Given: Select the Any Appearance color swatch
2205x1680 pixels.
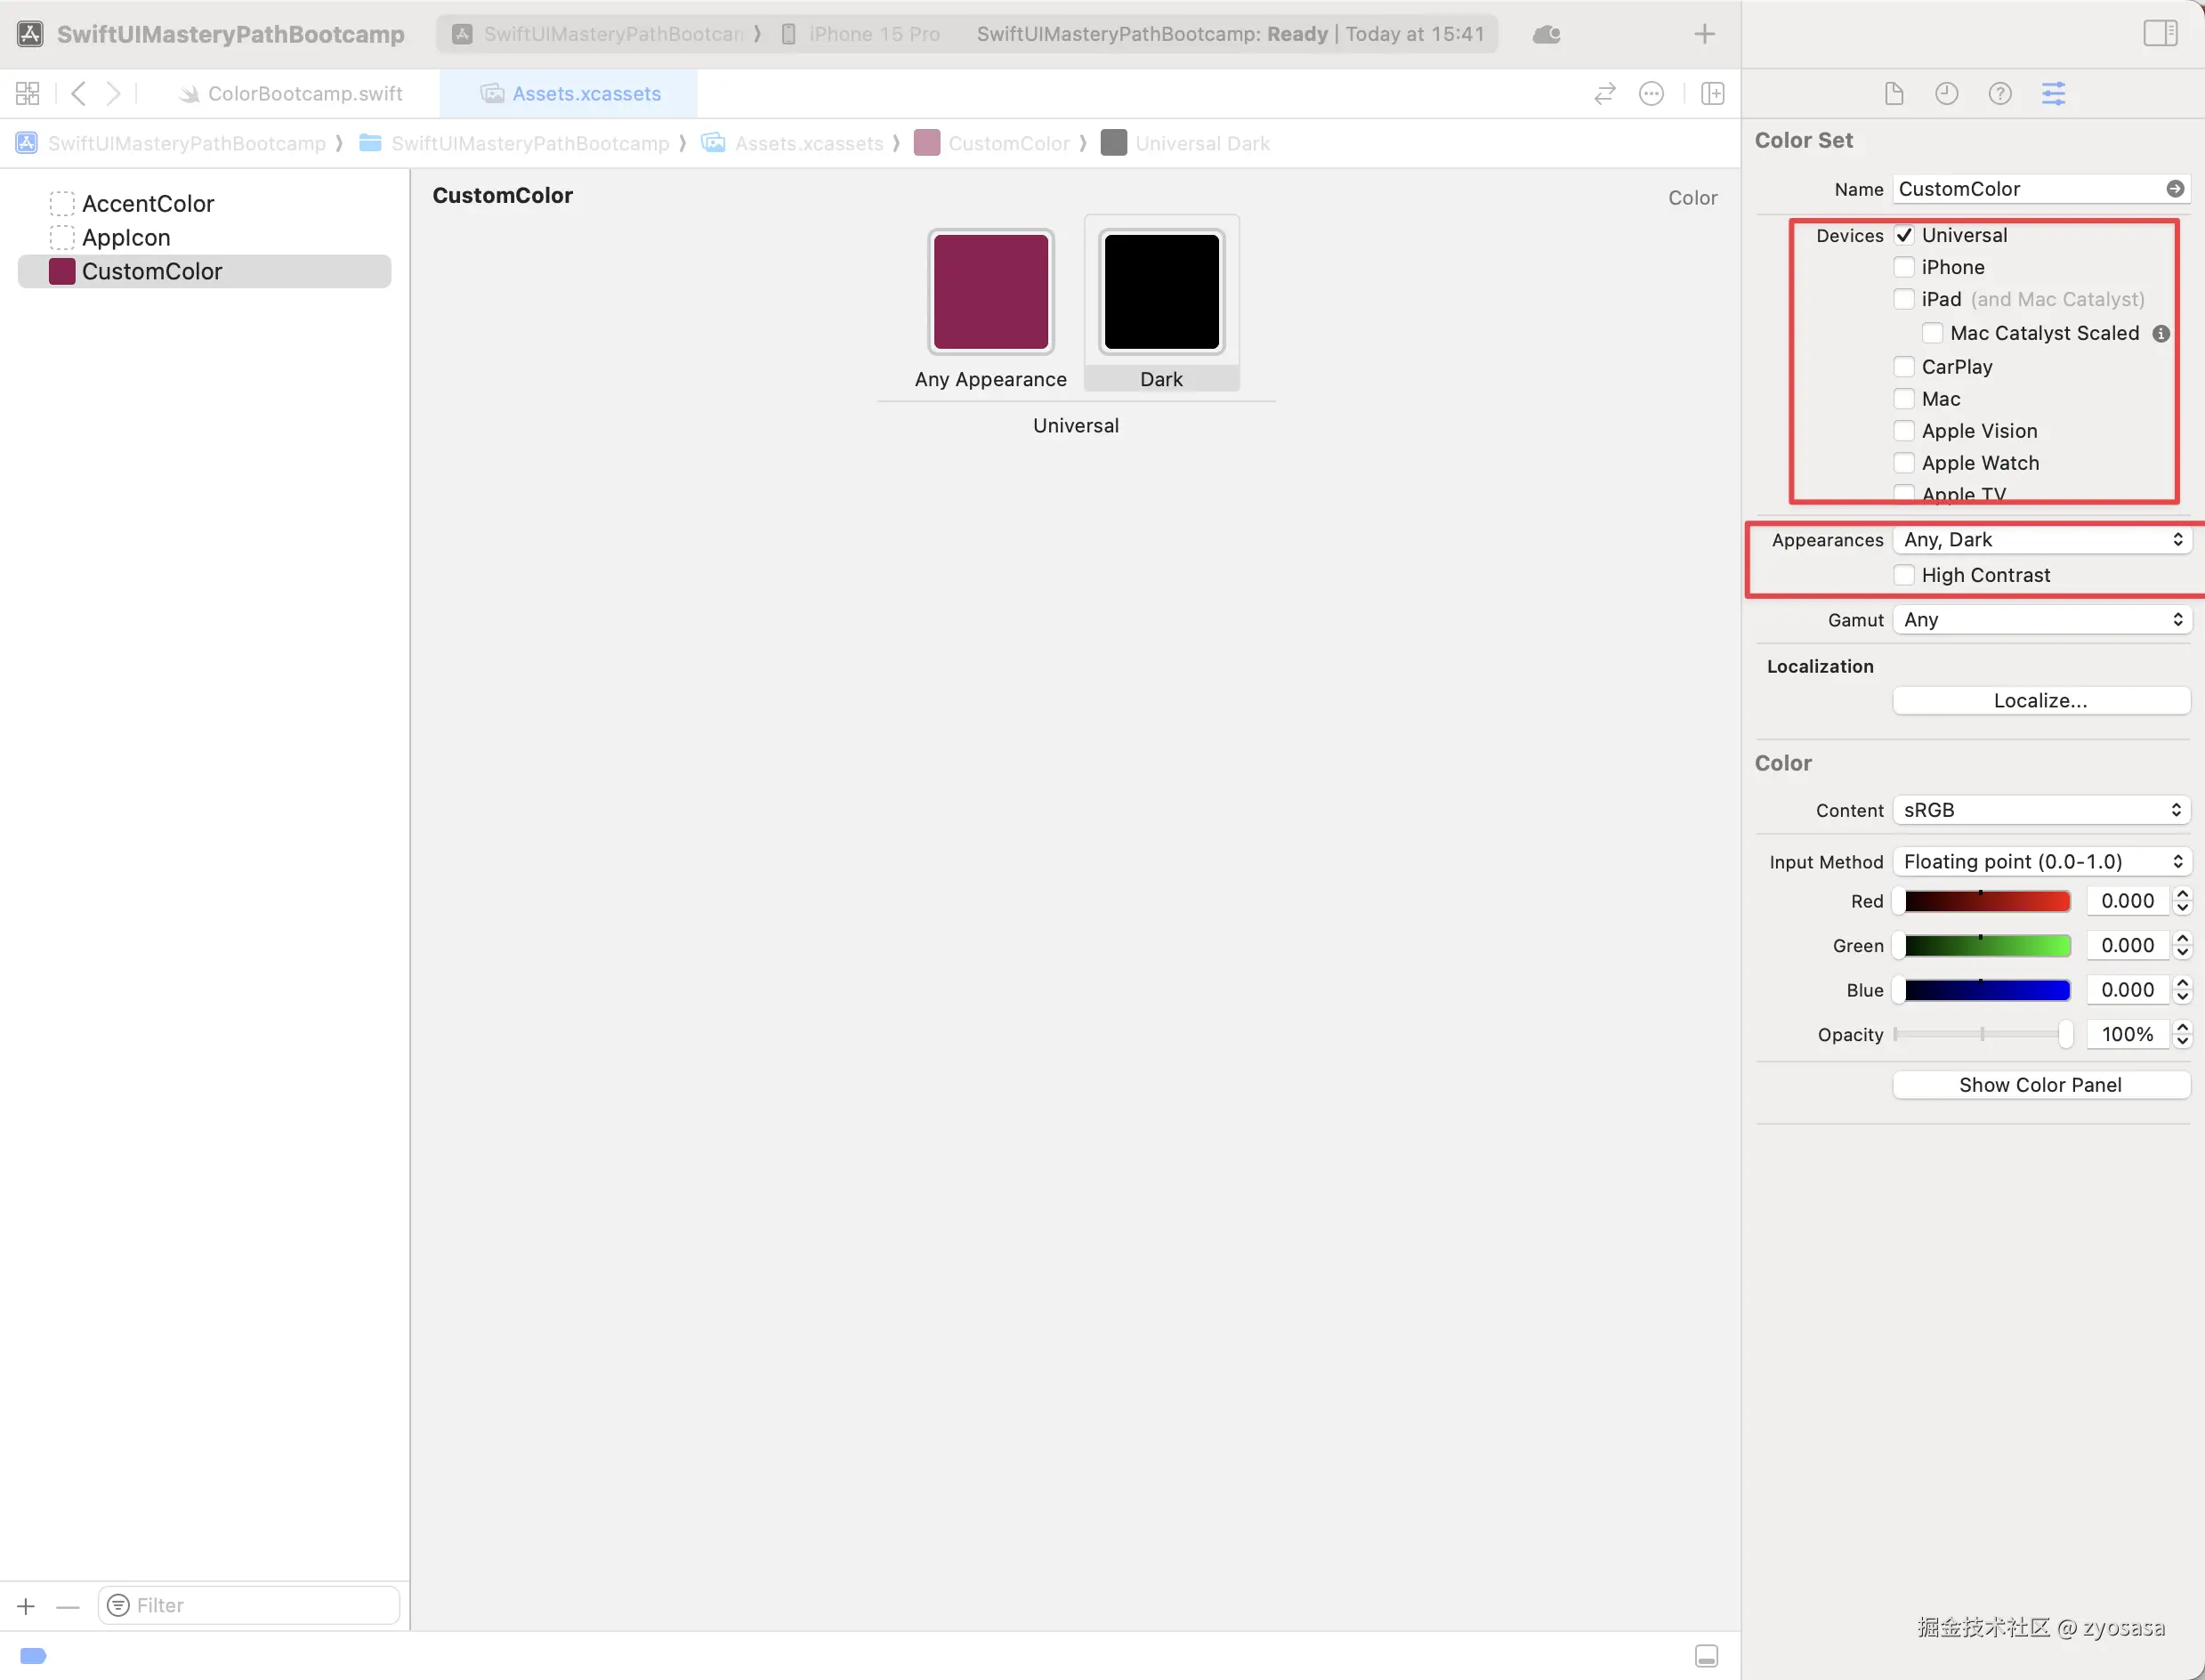Looking at the screenshot, I should tap(990, 292).
